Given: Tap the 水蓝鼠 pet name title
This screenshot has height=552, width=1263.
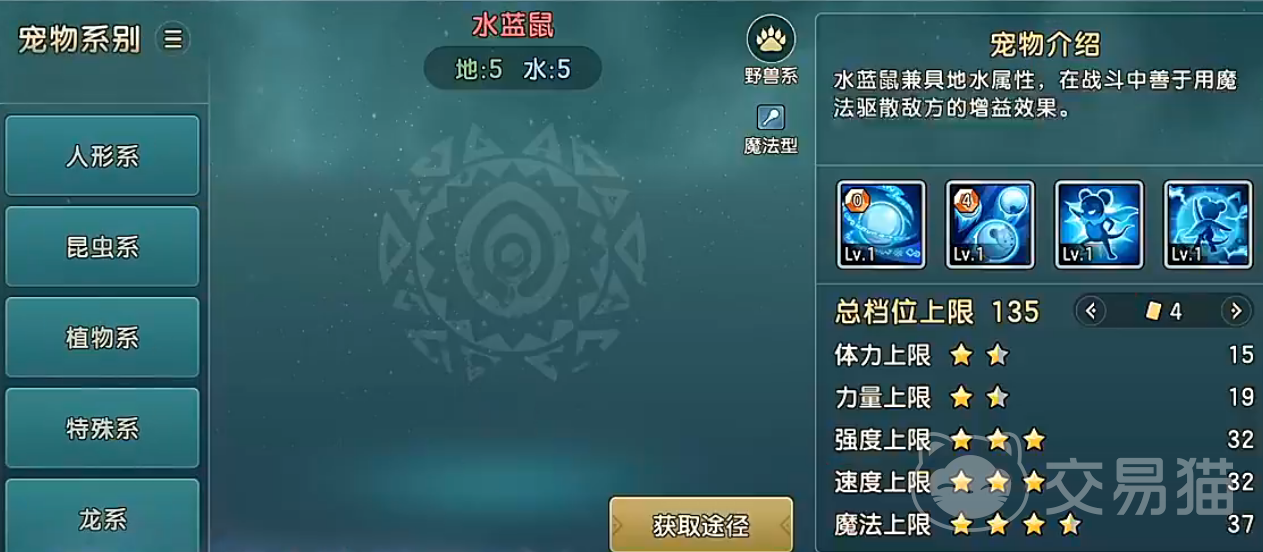Looking at the screenshot, I should point(512,25).
